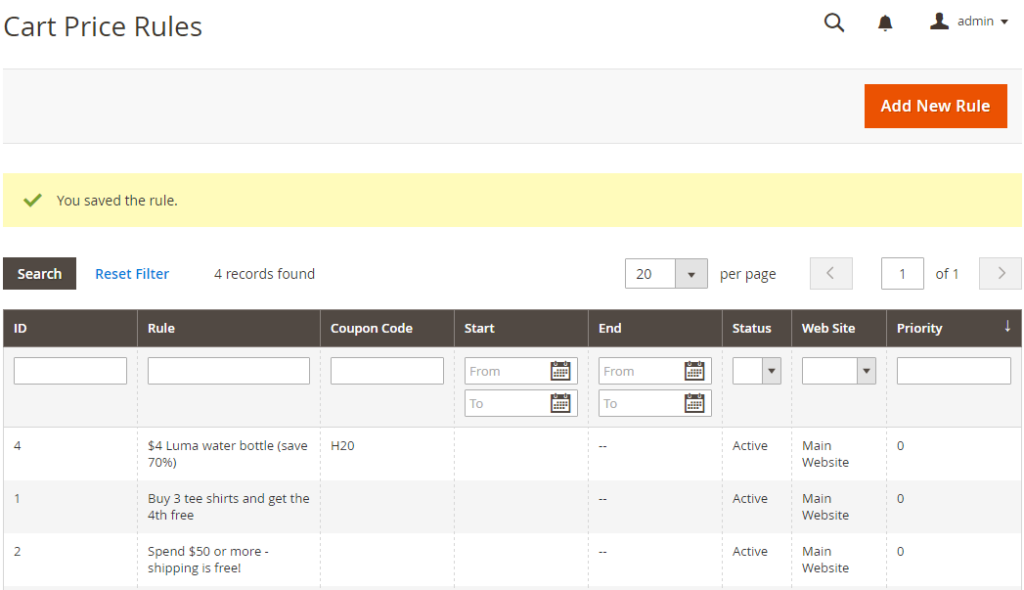This screenshot has width=1024, height=590.
Task: Sort by Status column header
Action: [x=757, y=328]
